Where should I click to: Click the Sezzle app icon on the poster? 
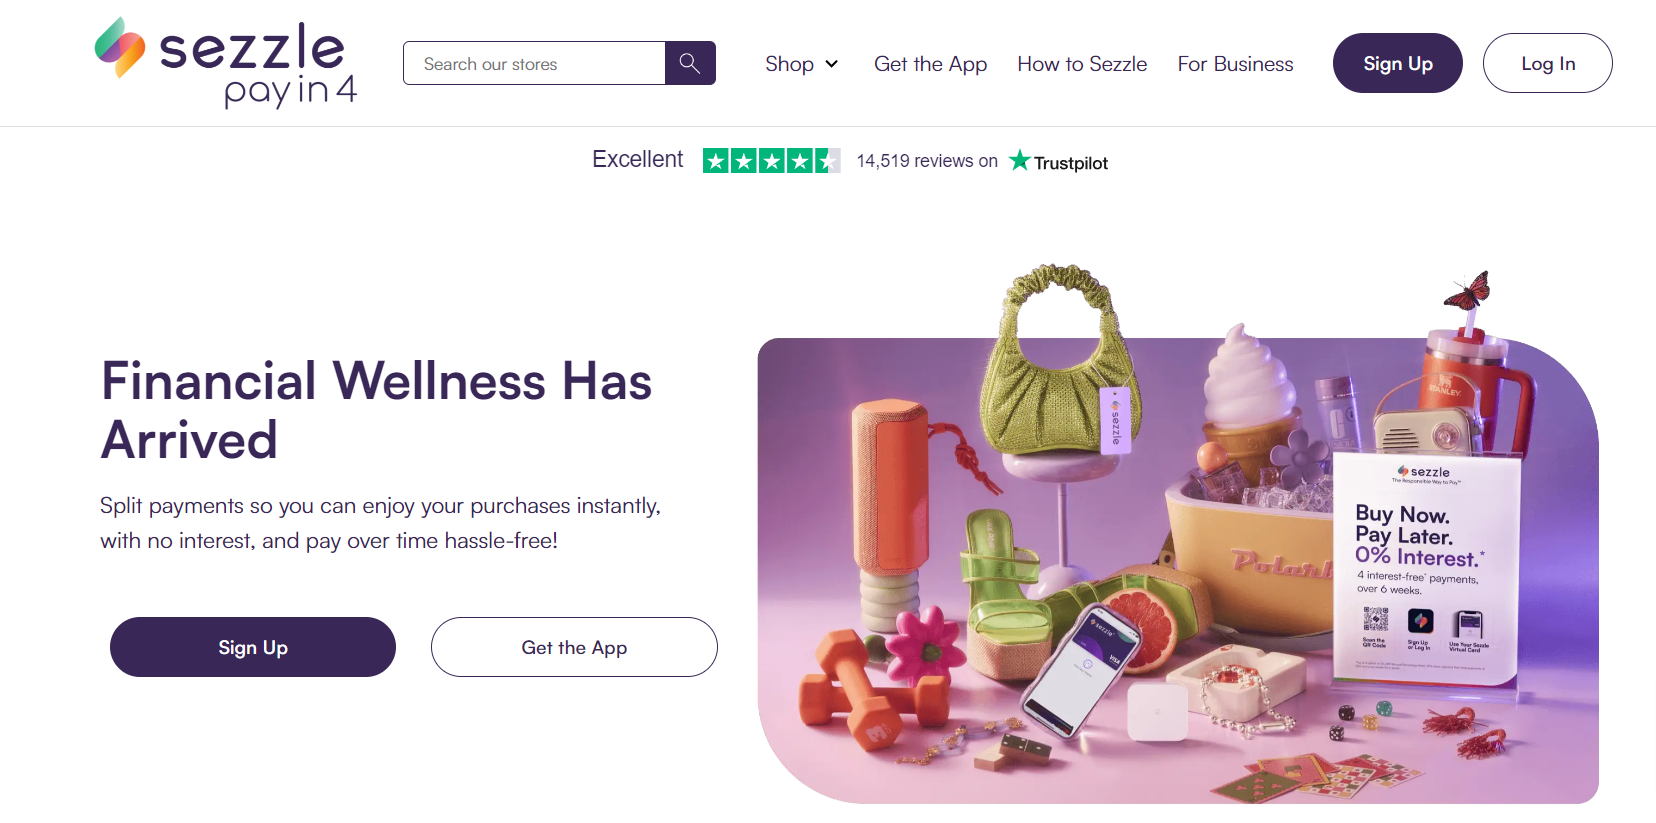[1421, 621]
